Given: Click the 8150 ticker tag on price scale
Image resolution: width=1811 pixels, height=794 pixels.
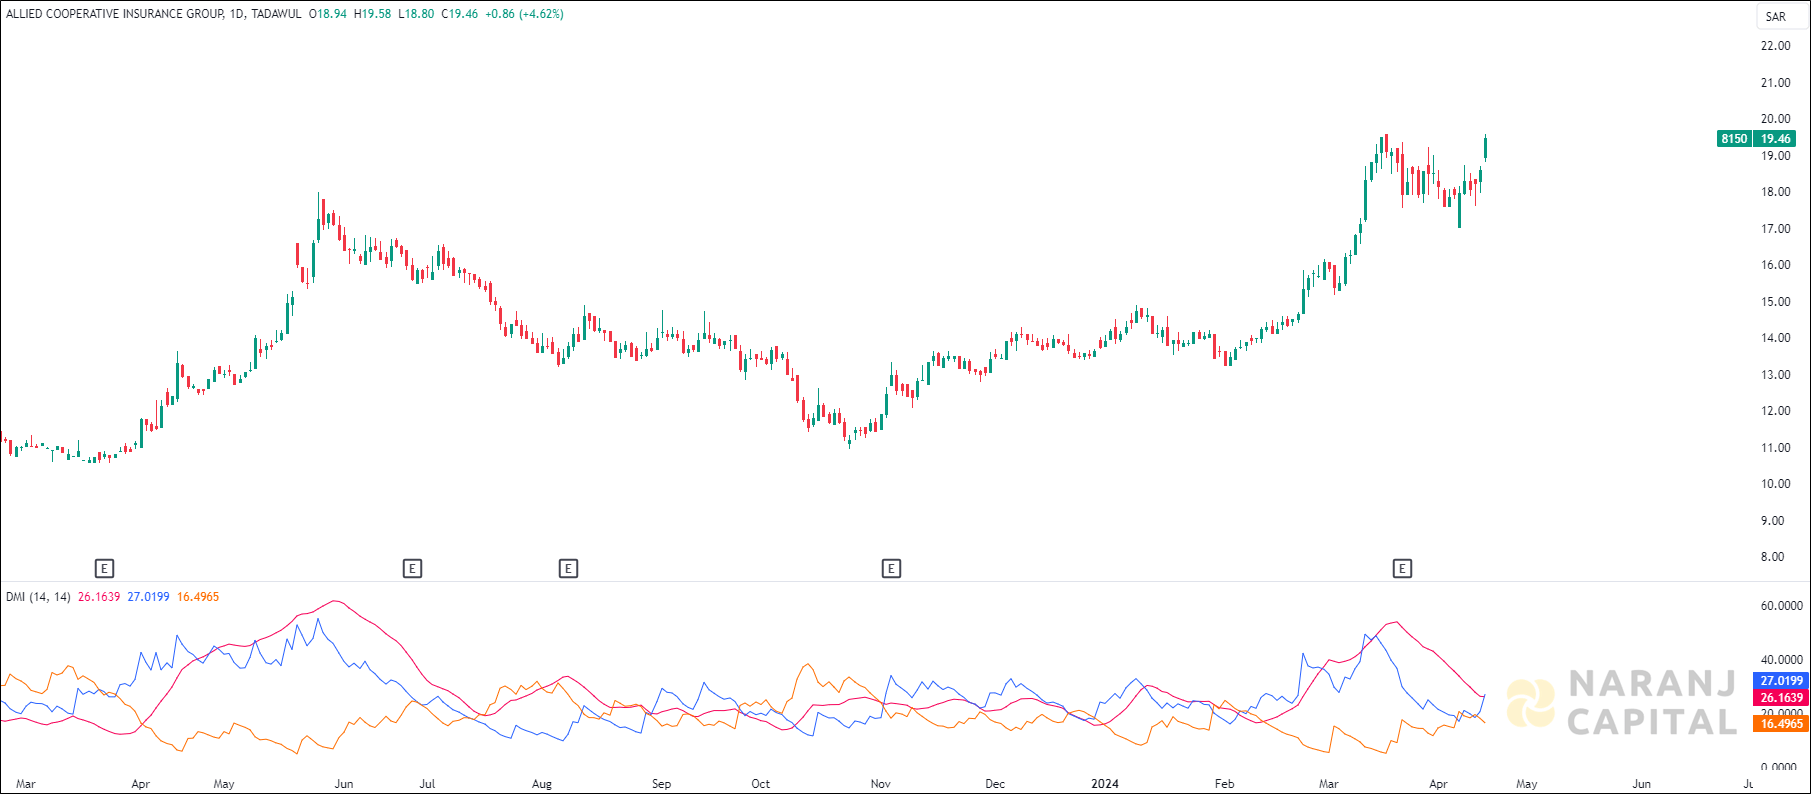Looking at the screenshot, I should pos(1735,139).
